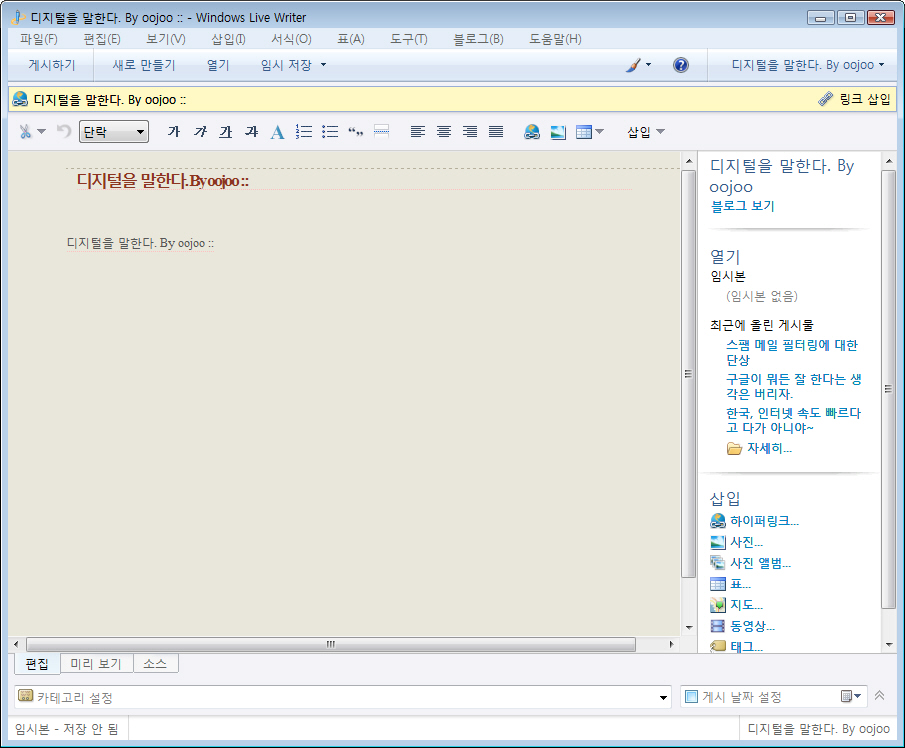Click the 동영상... sidebar link
Viewport: 905px width, 748px height.
coord(743,626)
